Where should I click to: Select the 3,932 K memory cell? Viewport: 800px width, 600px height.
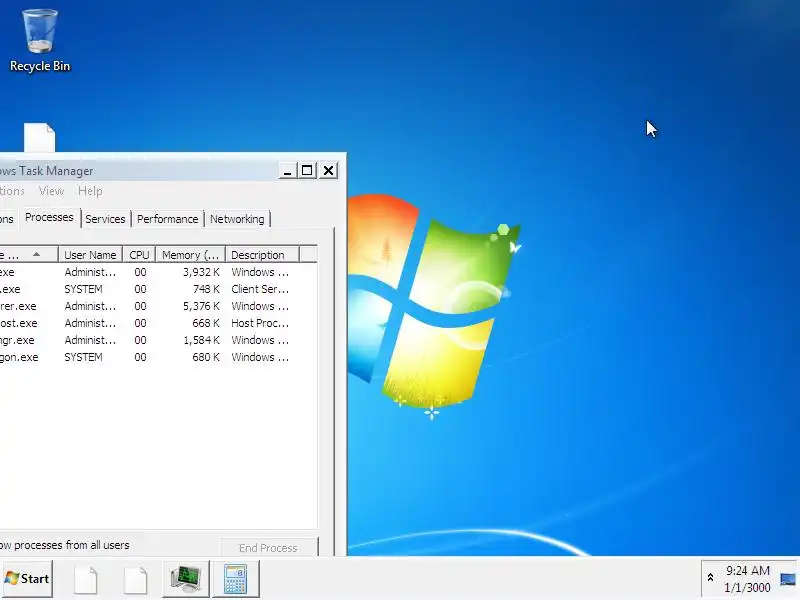(201, 272)
